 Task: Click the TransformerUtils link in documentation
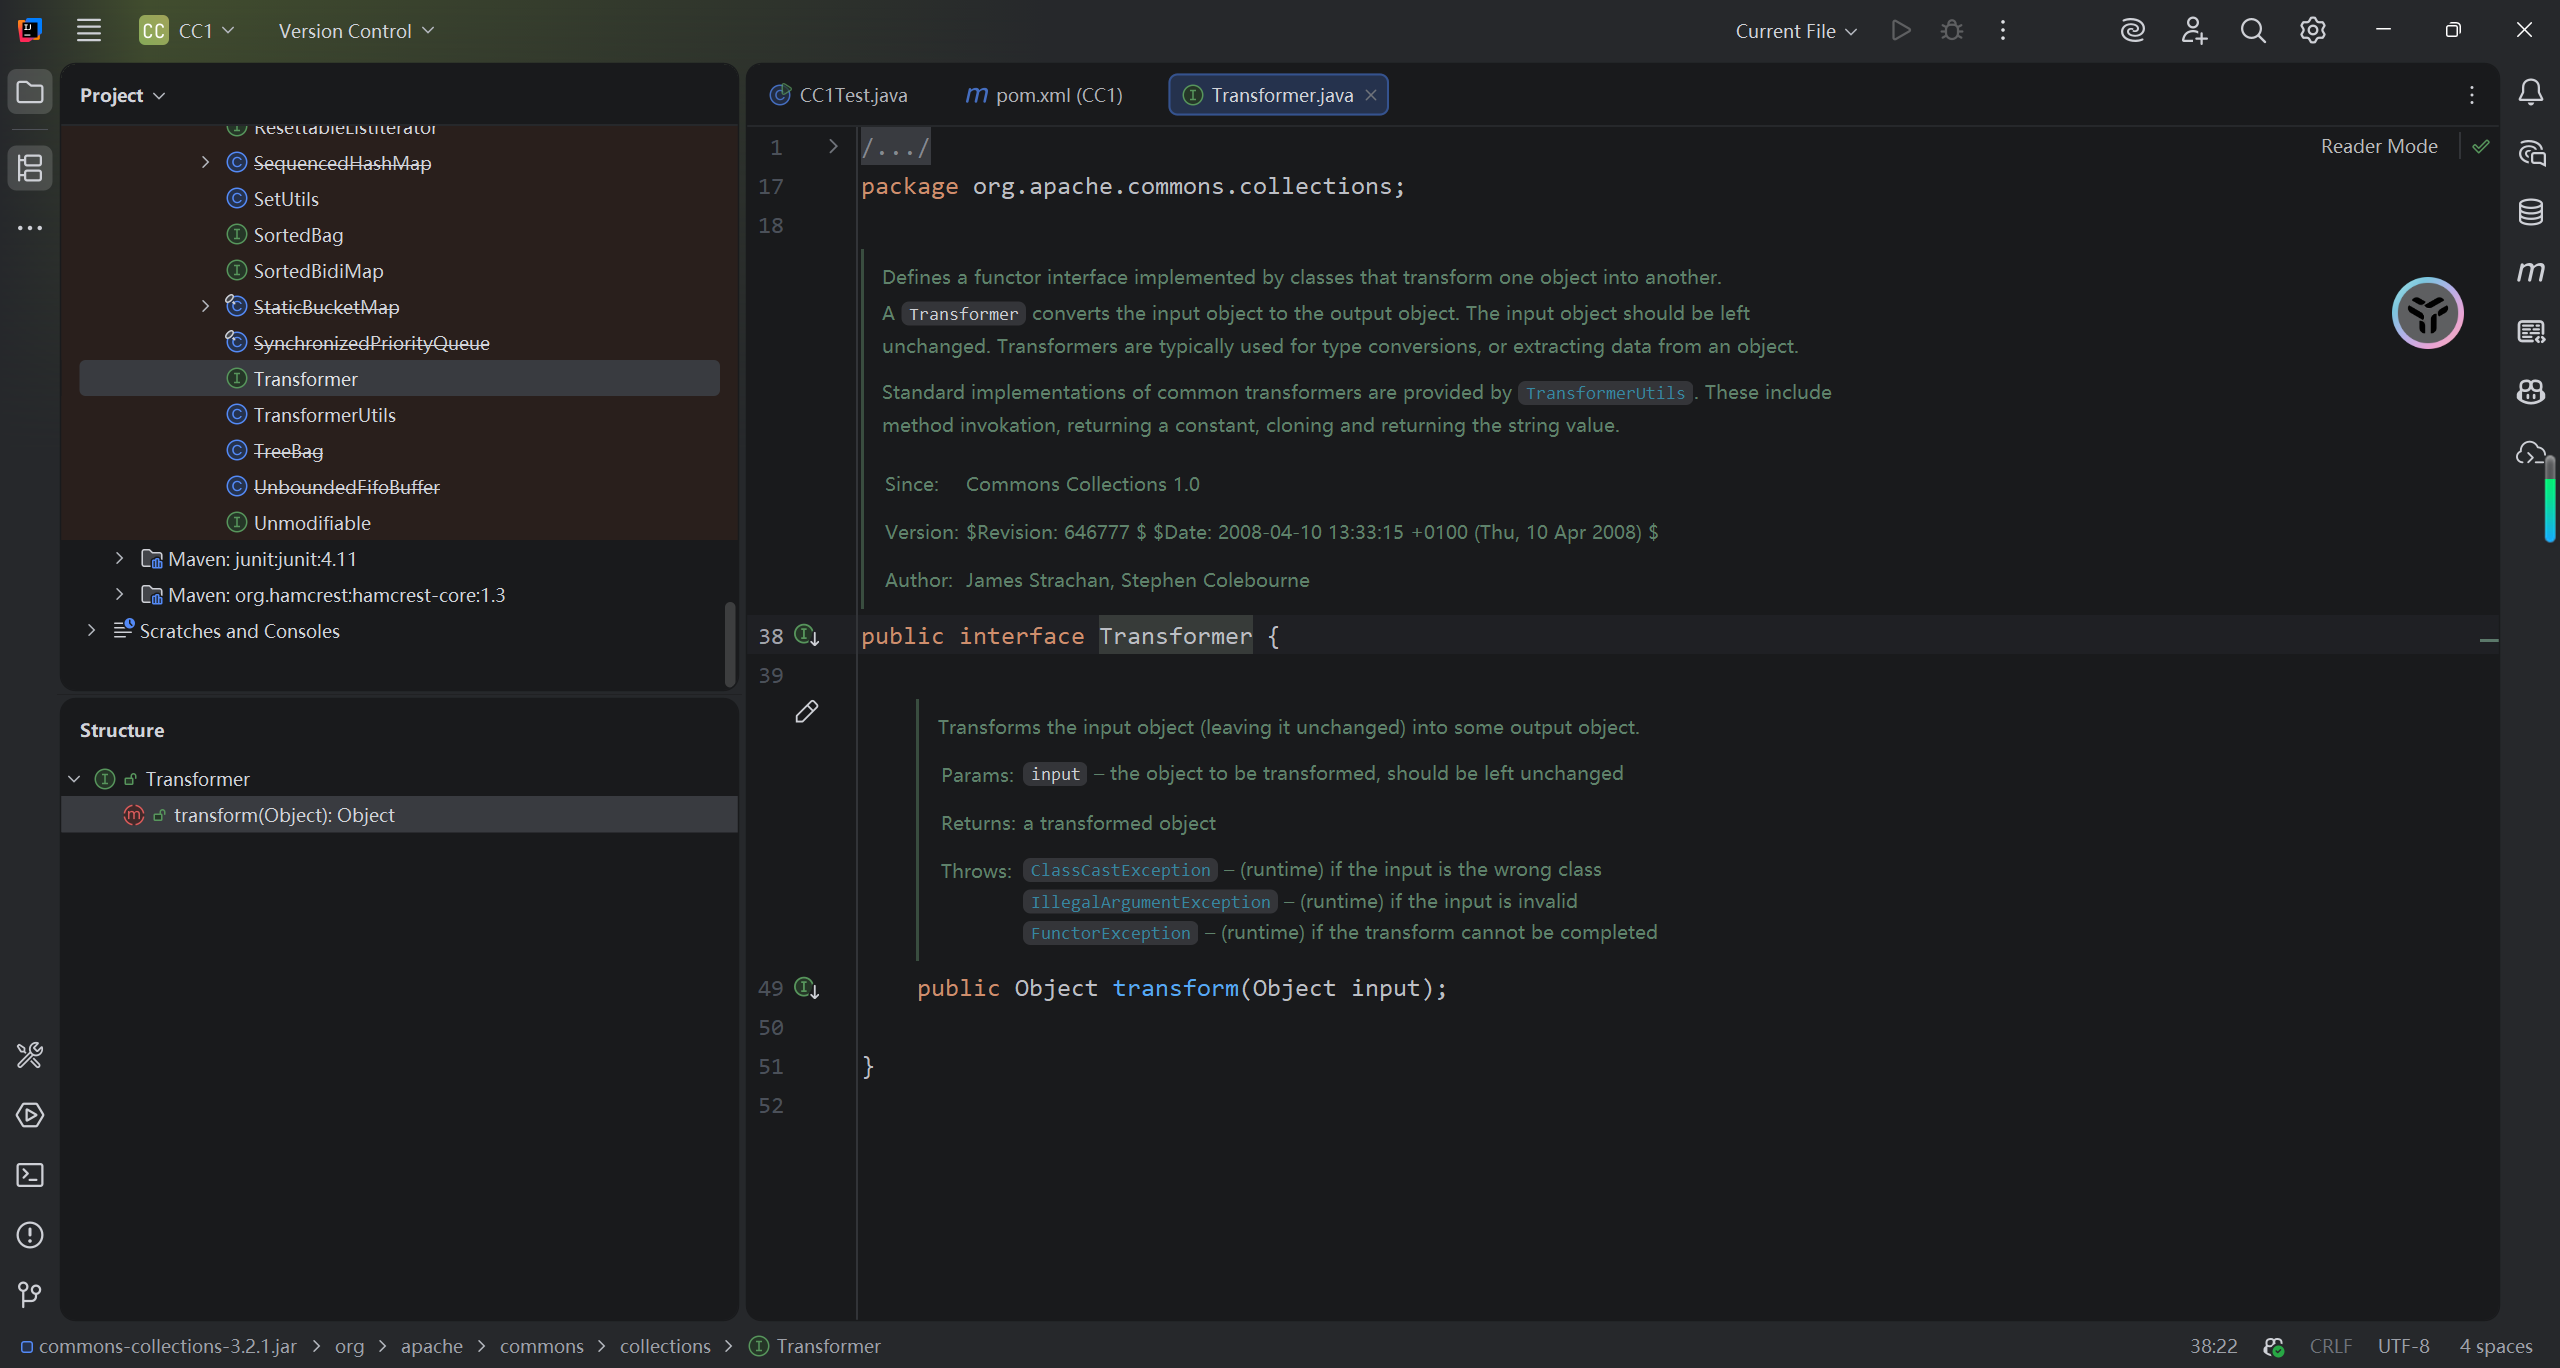(x=1604, y=393)
